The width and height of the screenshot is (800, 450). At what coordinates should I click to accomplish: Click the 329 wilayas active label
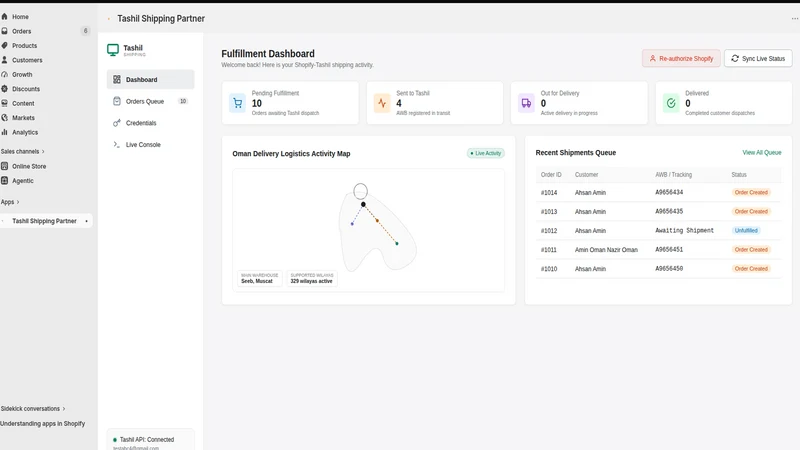point(312,279)
